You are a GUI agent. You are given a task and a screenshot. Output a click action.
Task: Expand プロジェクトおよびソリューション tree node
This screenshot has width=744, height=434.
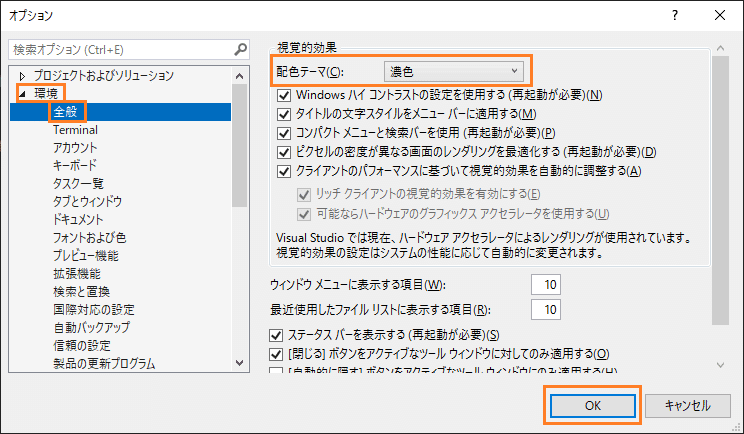point(22,76)
